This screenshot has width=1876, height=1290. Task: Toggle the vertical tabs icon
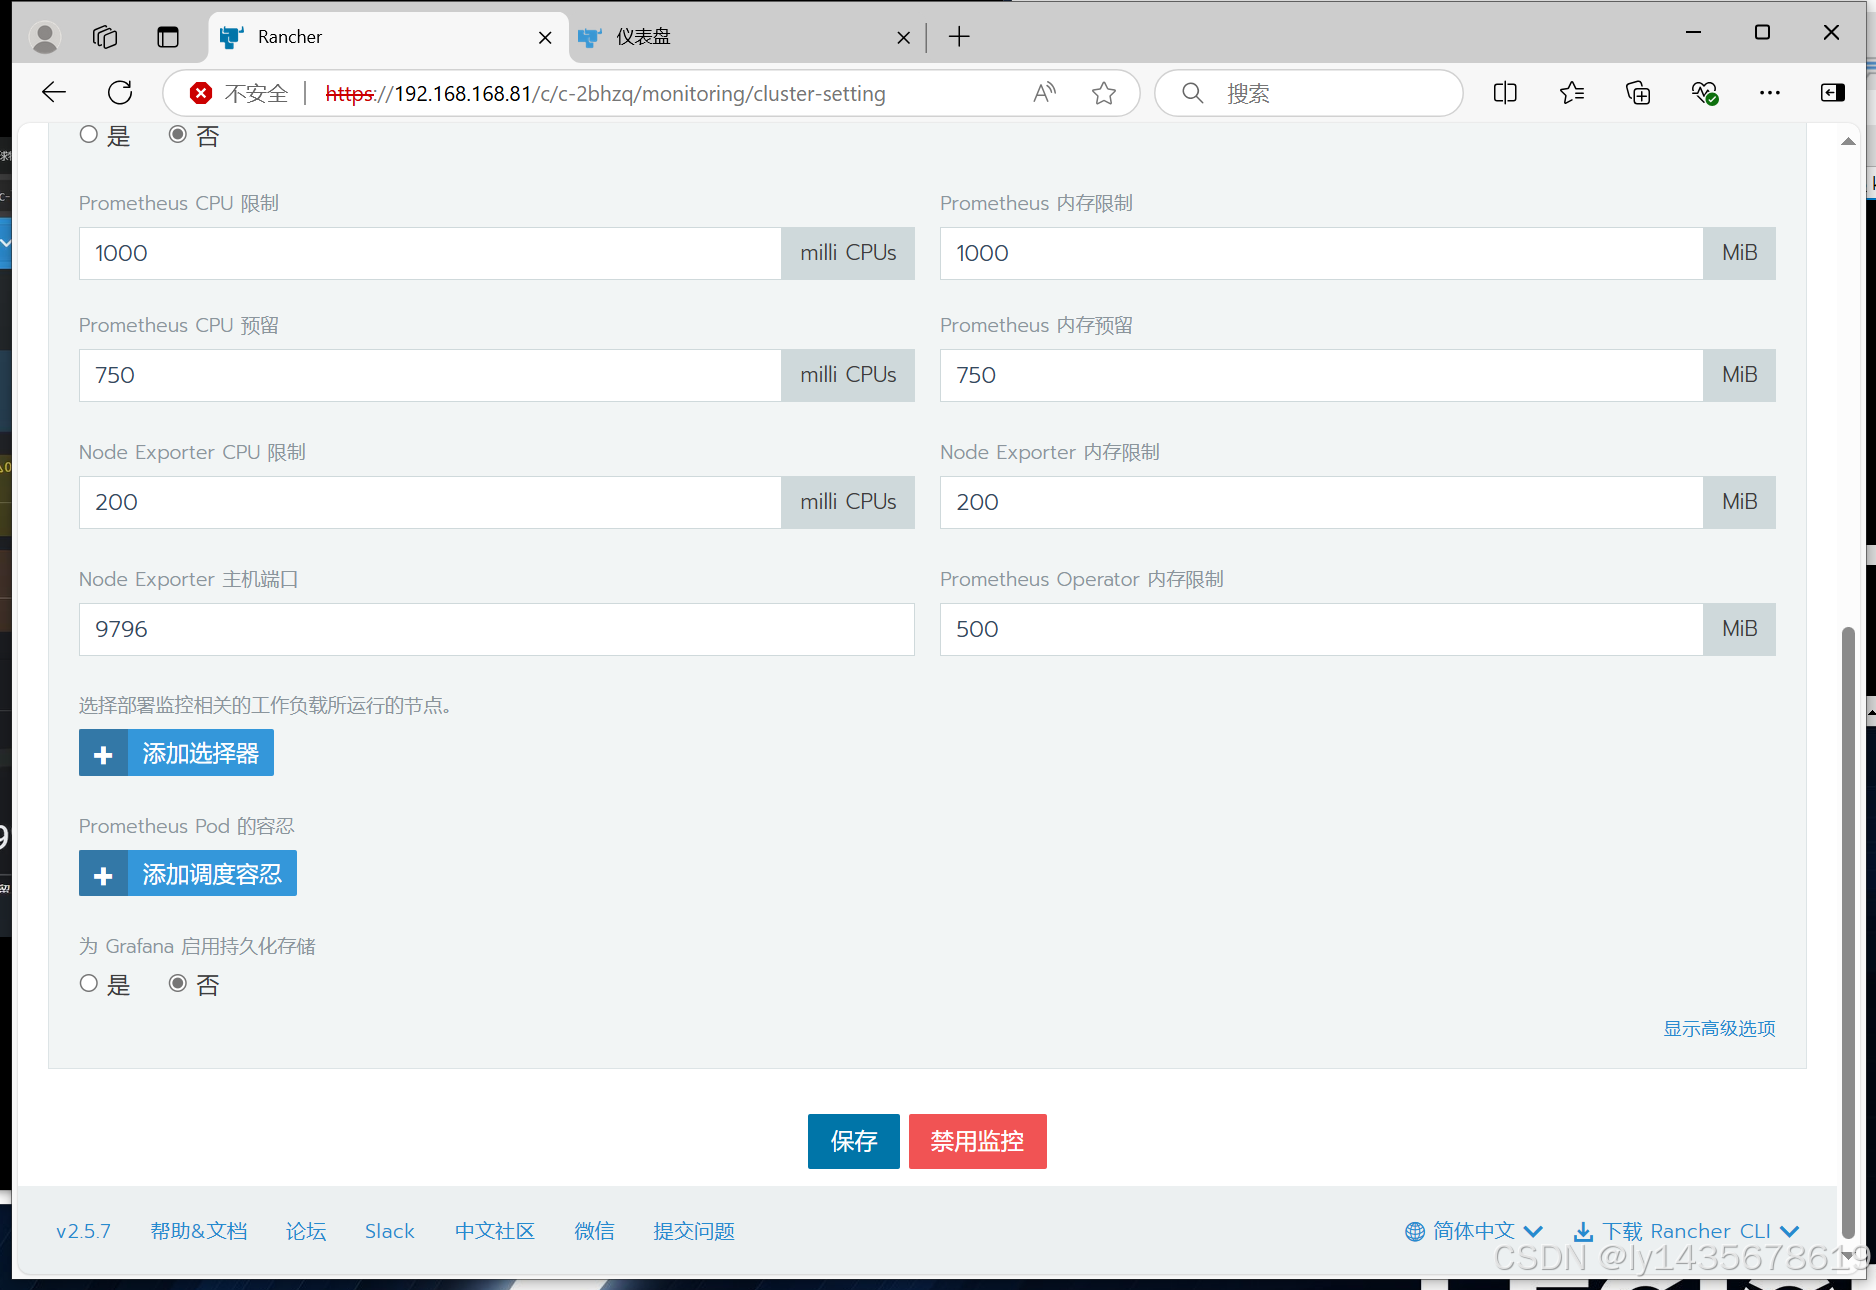coord(168,37)
